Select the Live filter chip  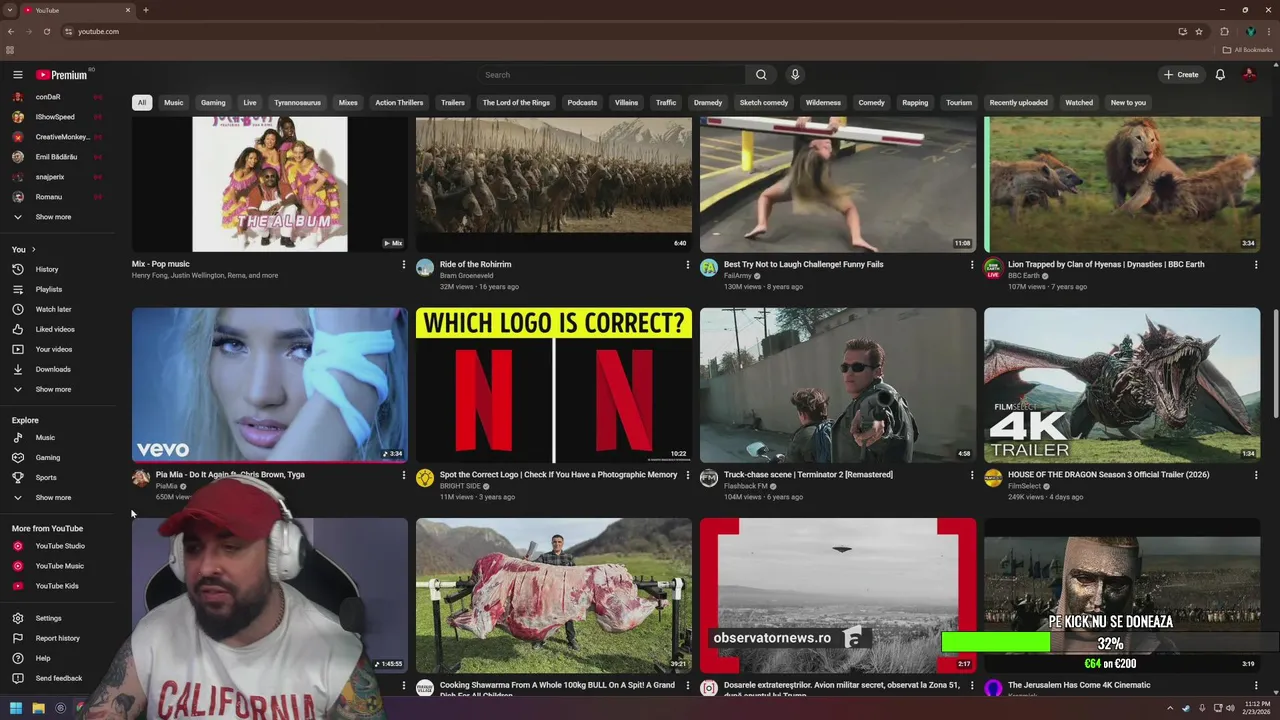(x=250, y=102)
